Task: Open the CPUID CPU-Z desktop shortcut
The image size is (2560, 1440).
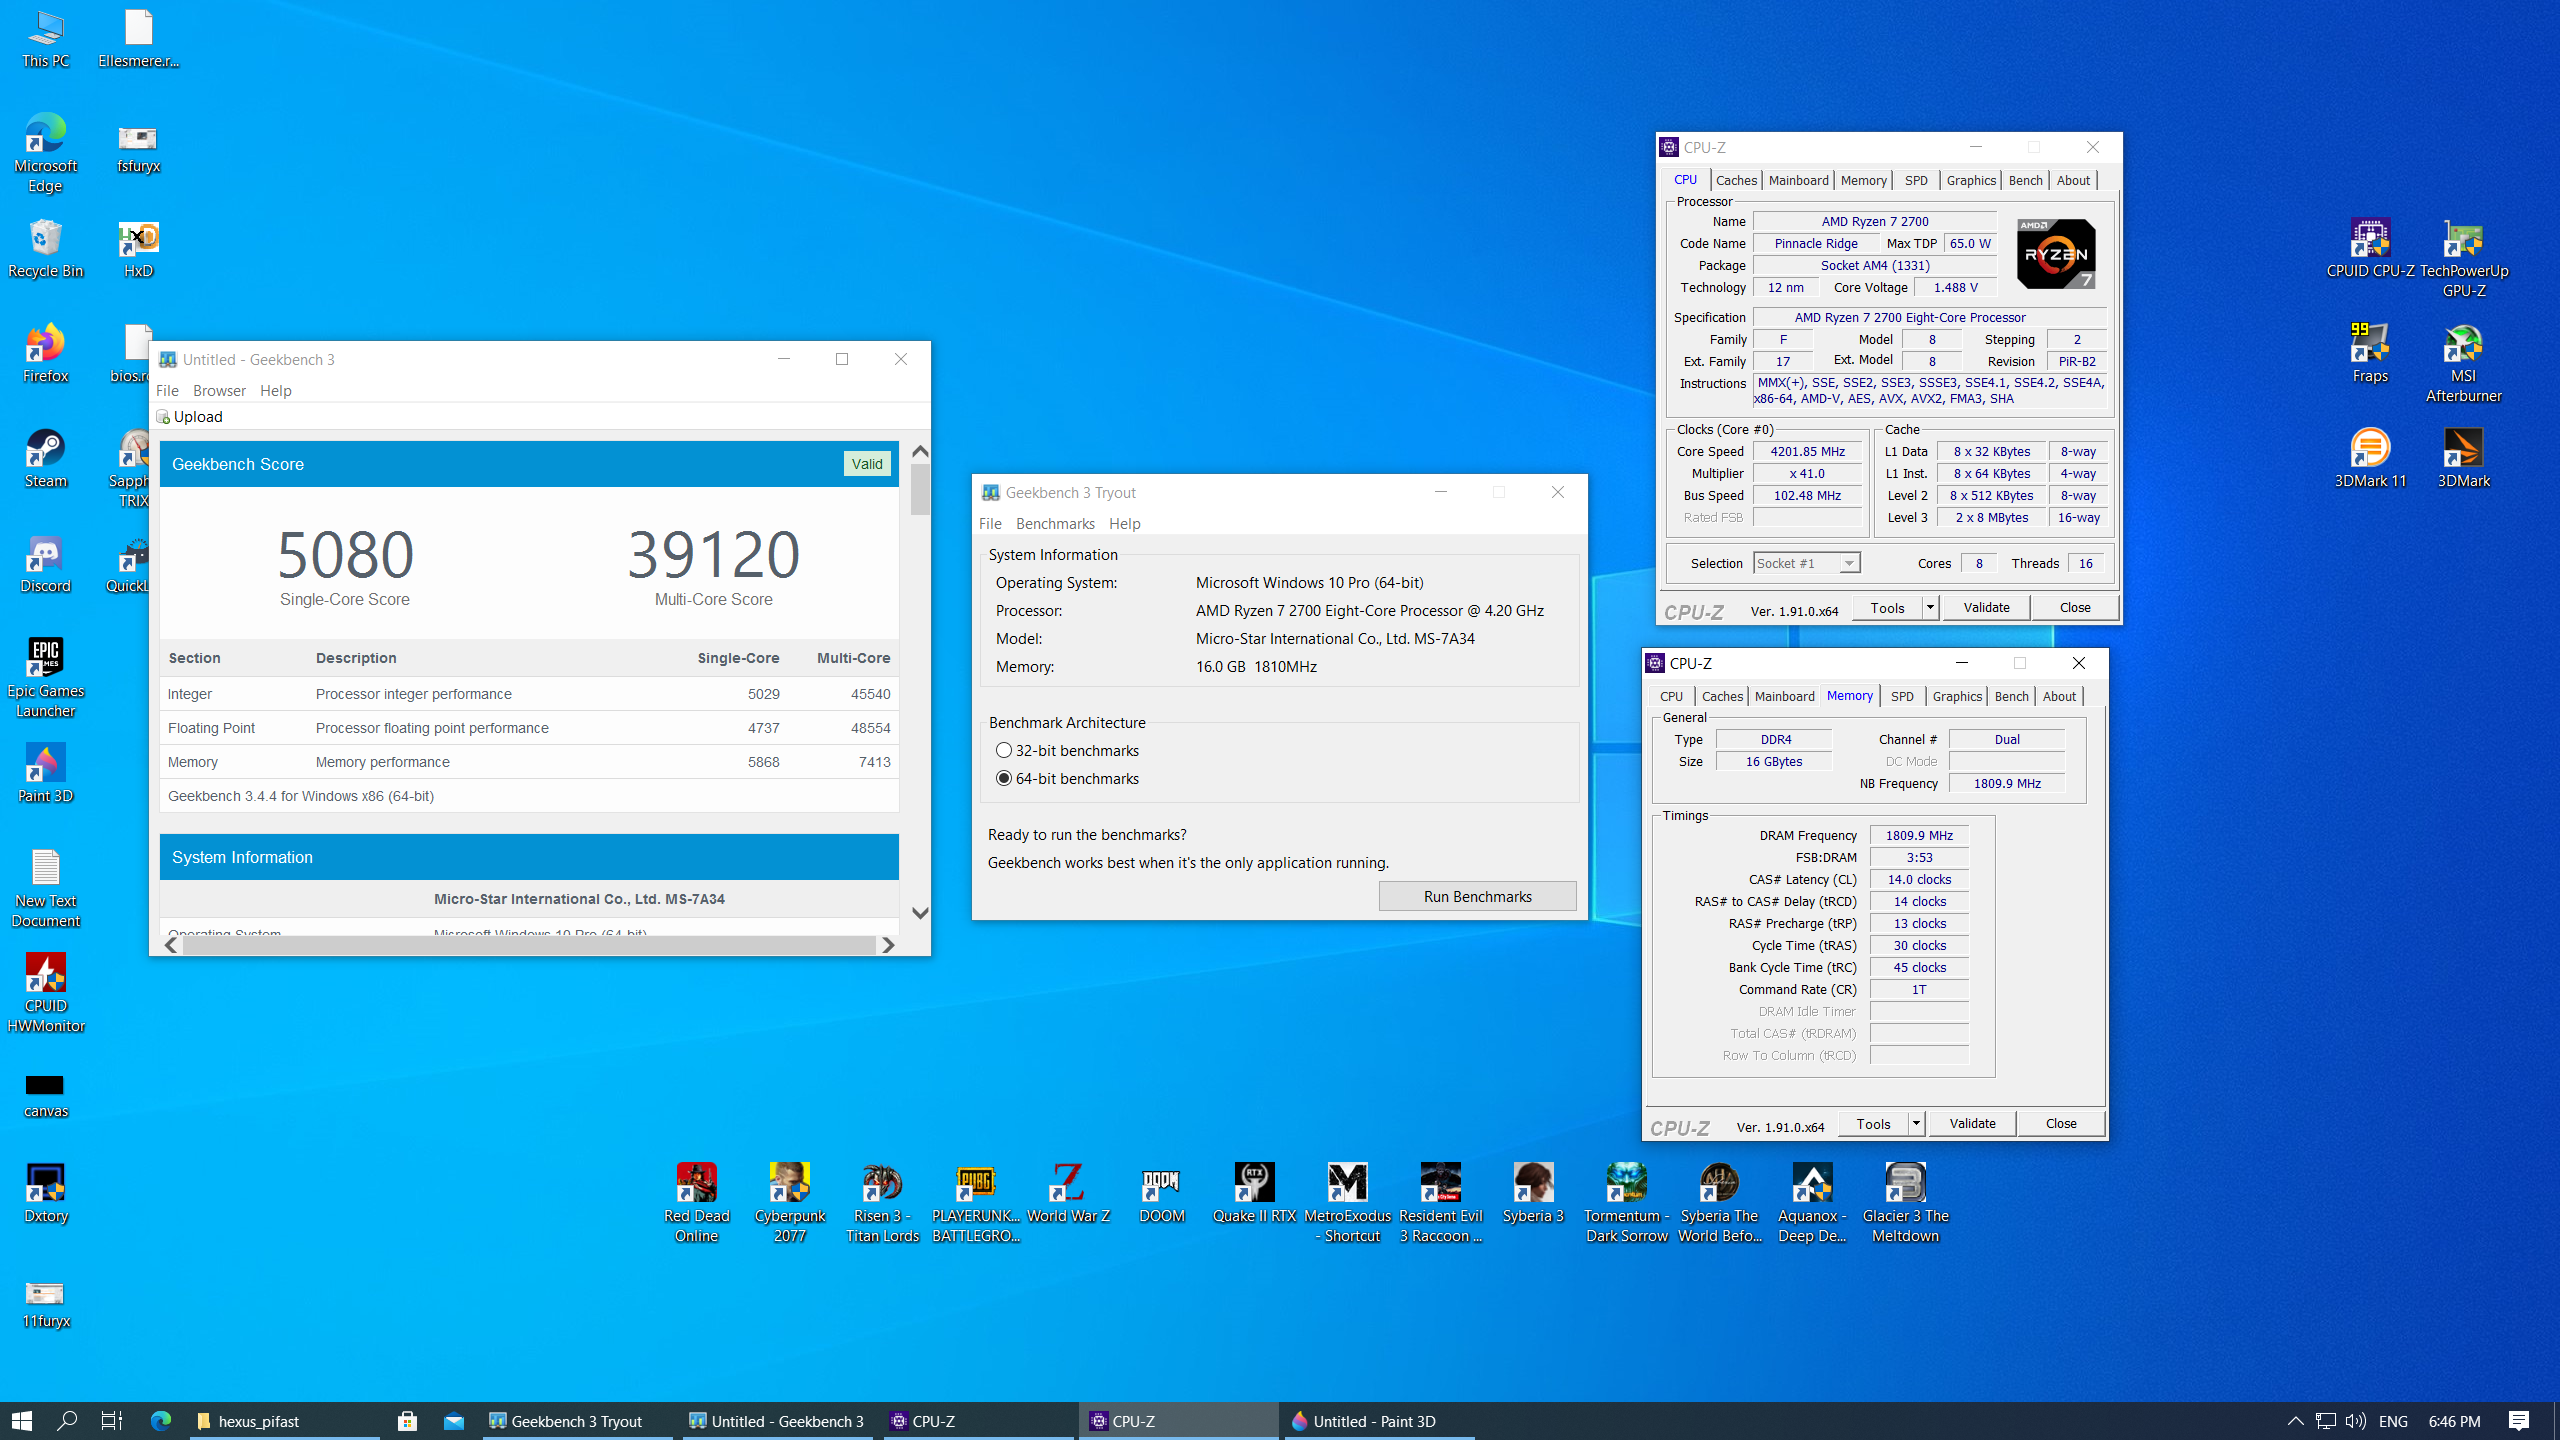Action: pyautogui.click(x=2370, y=249)
